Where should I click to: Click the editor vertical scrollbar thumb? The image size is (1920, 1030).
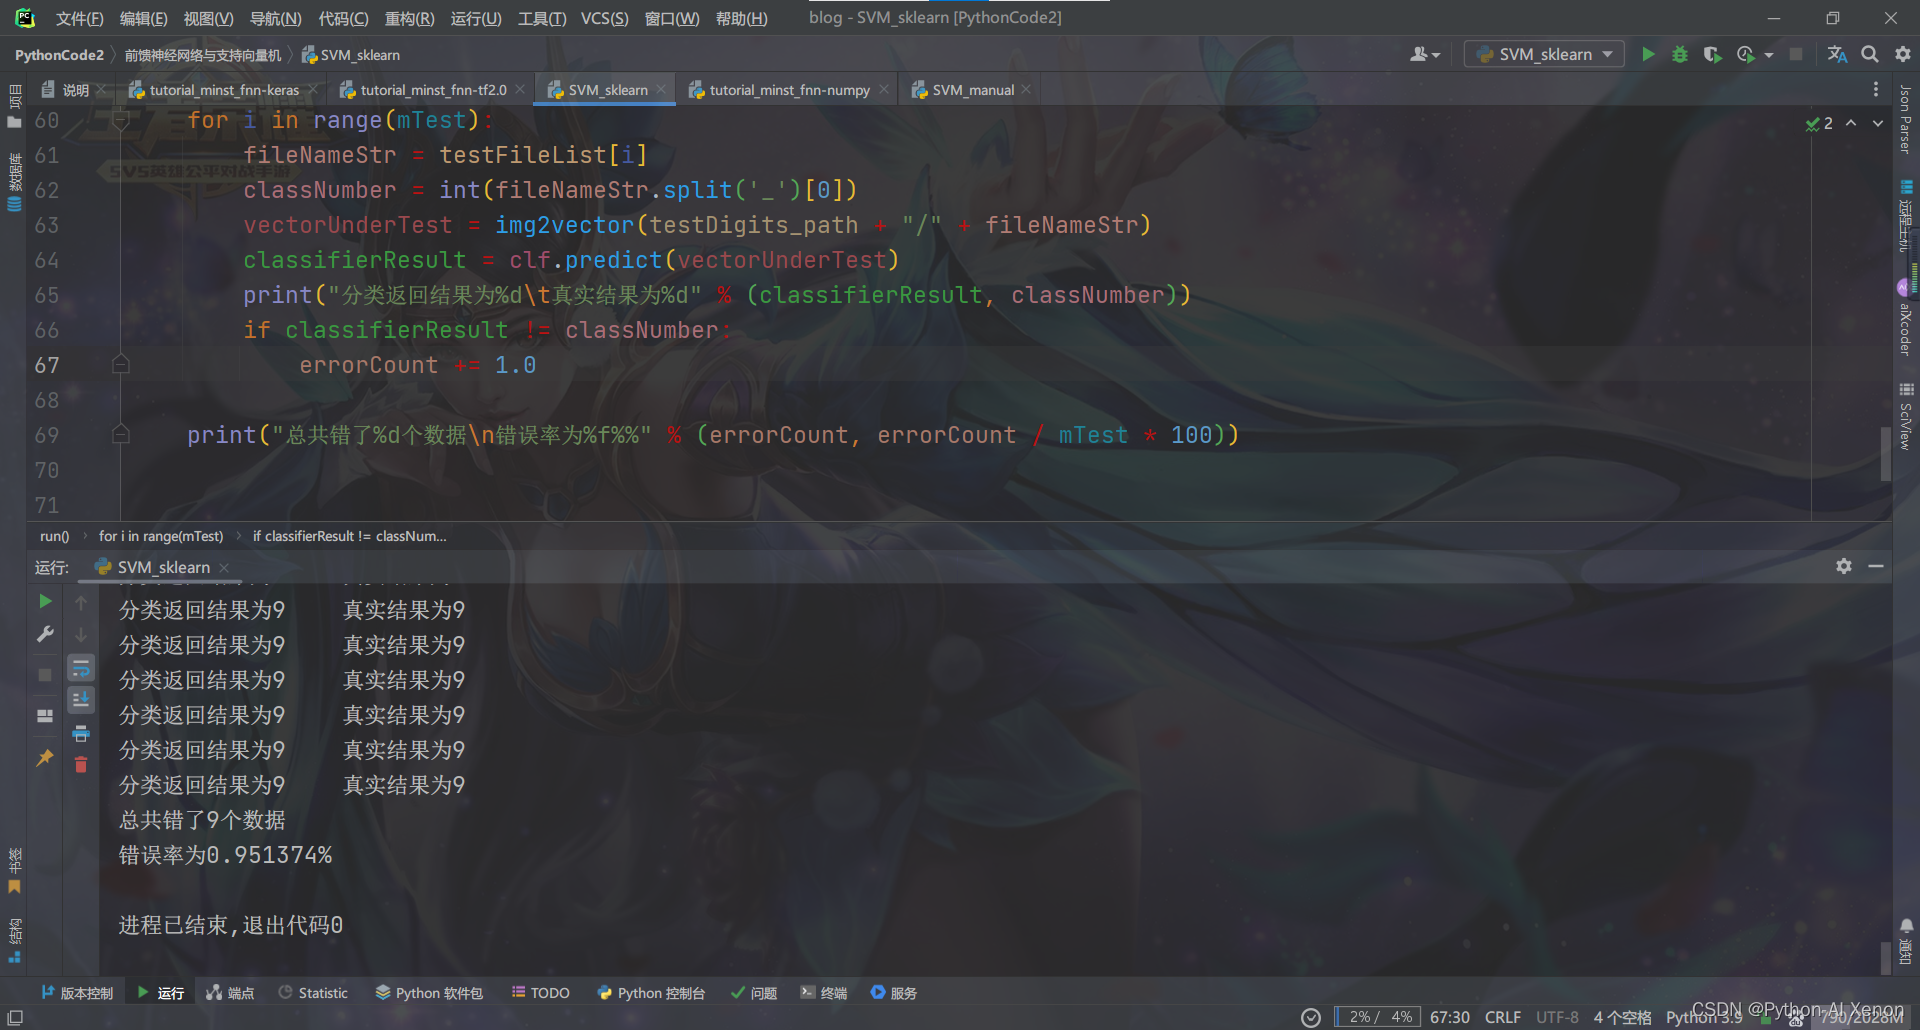click(x=1885, y=452)
